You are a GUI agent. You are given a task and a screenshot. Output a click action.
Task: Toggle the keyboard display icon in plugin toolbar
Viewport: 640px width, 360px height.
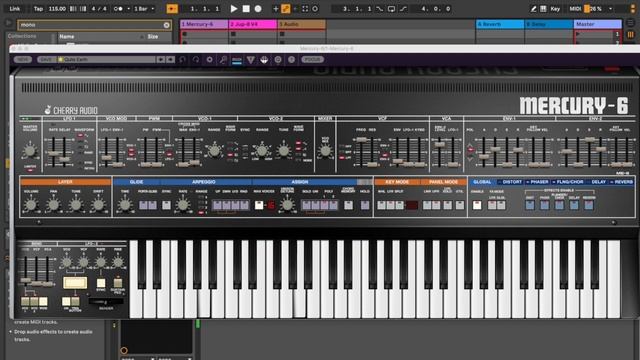[237, 60]
